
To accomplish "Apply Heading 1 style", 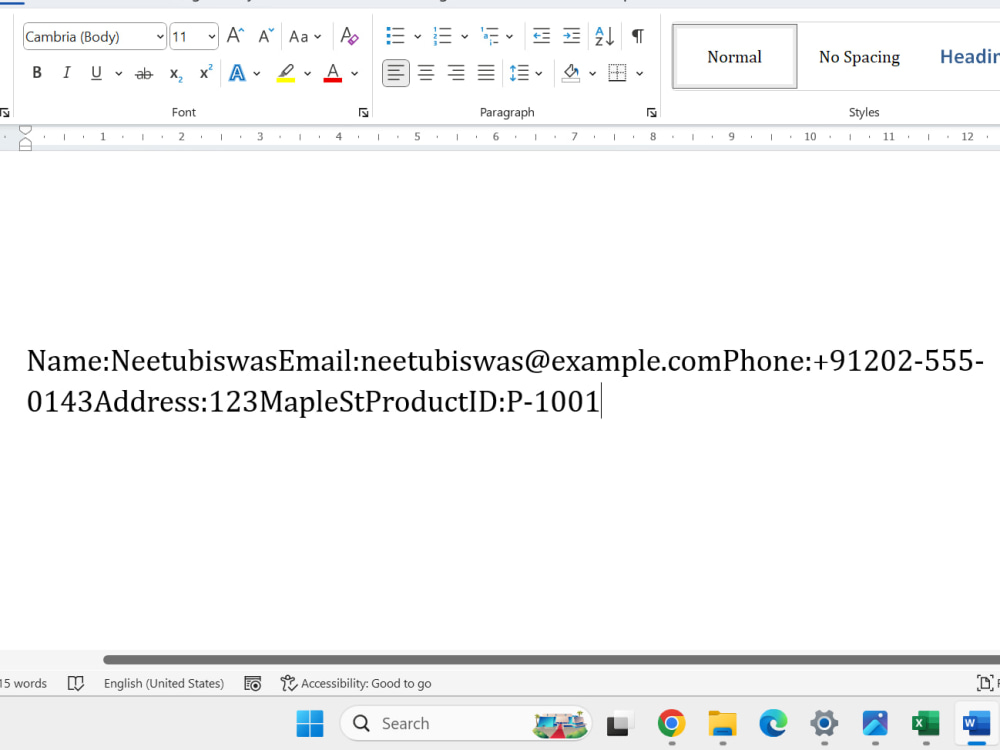I will (968, 57).
